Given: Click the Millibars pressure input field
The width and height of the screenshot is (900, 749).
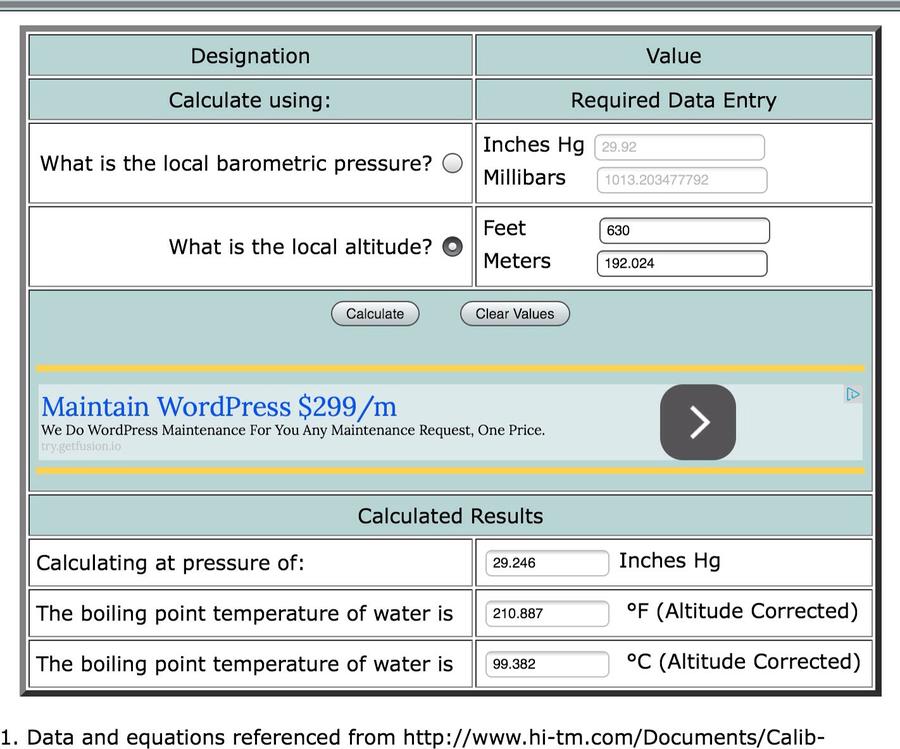Looking at the screenshot, I should click(682, 180).
